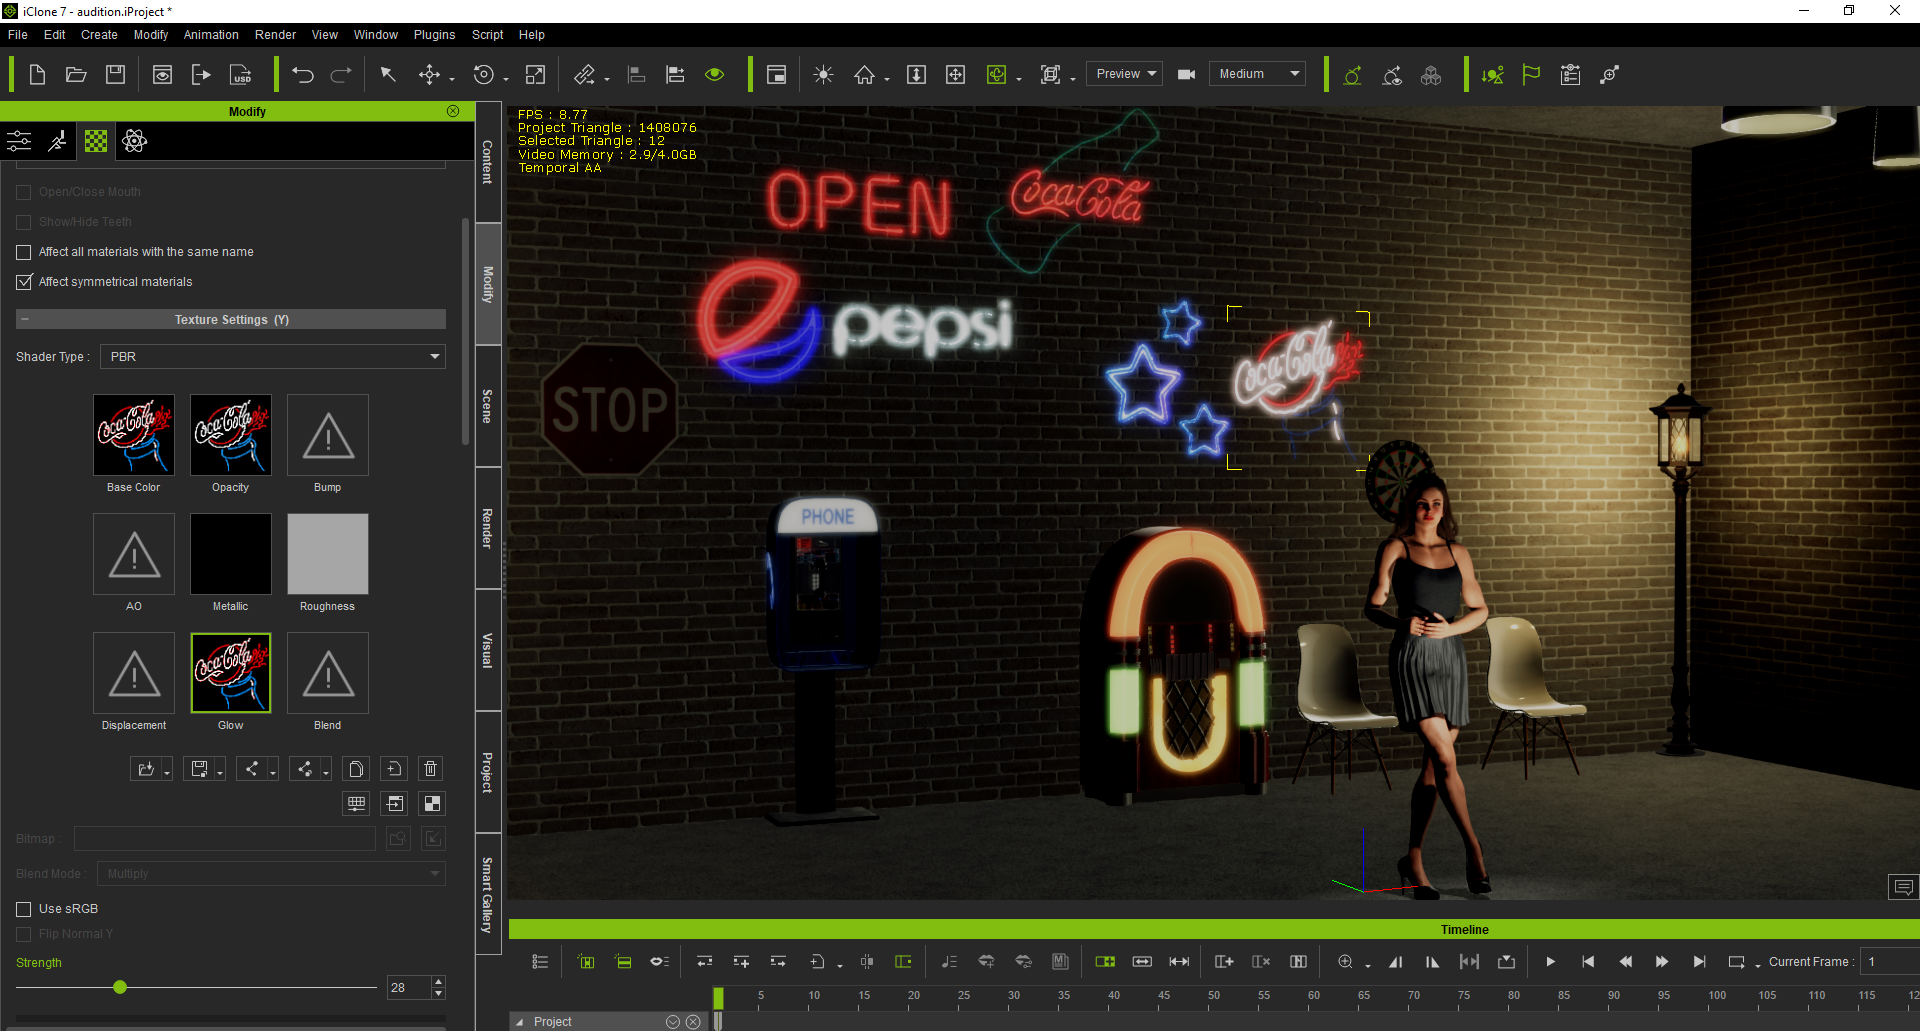The width and height of the screenshot is (1920, 1031).
Task: Click the save texture icon below thumbnails
Action: coord(200,769)
